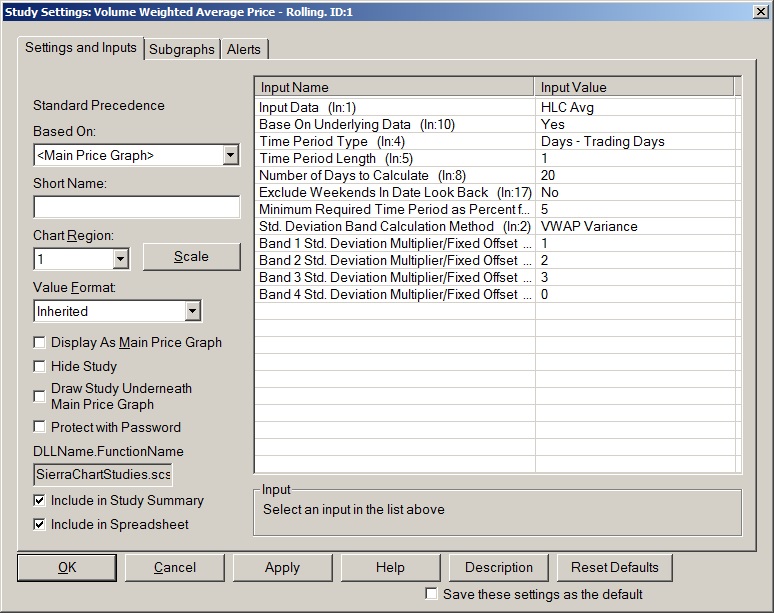Uncheck Include in Study Summary
Image resolution: width=774 pixels, height=613 pixels.
[40, 500]
